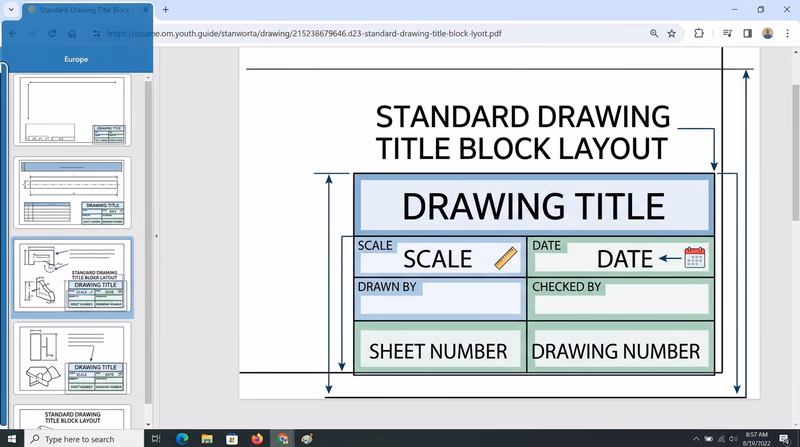Click the large SCALE value text
The image size is (800, 447).
(438, 259)
